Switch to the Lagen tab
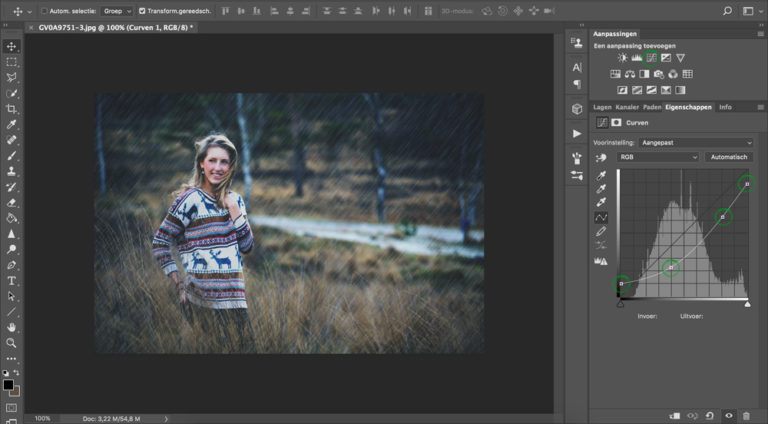The width and height of the screenshot is (768, 424). coord(602,107)
